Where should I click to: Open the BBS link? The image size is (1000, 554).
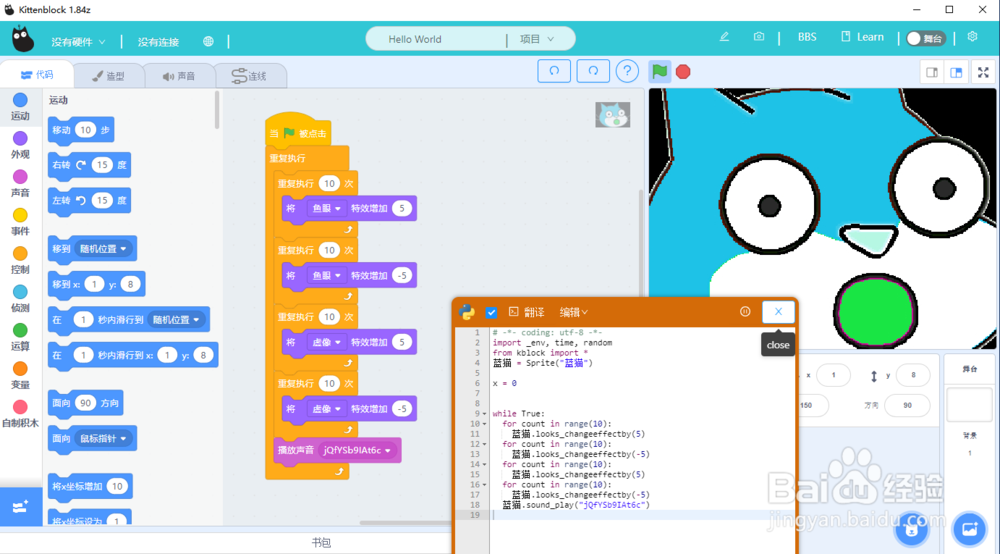pos(807,37)
